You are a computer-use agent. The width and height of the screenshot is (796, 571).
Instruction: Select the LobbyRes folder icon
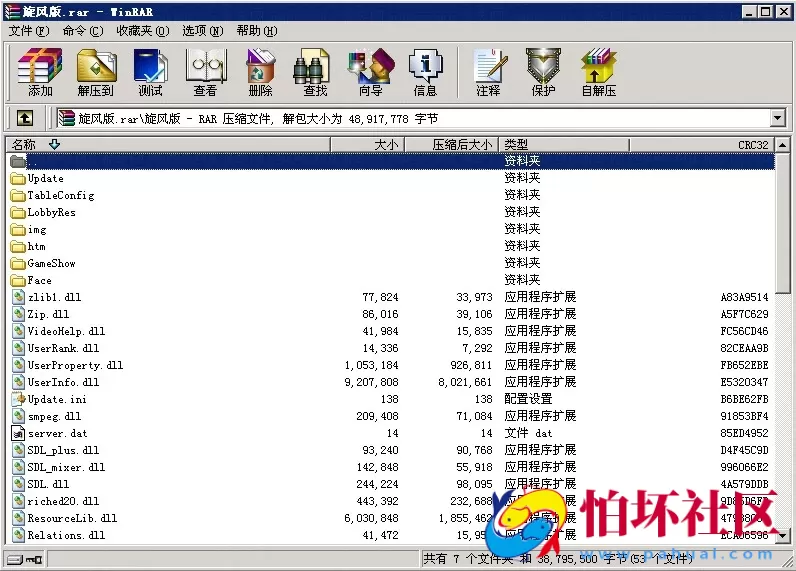18,212
